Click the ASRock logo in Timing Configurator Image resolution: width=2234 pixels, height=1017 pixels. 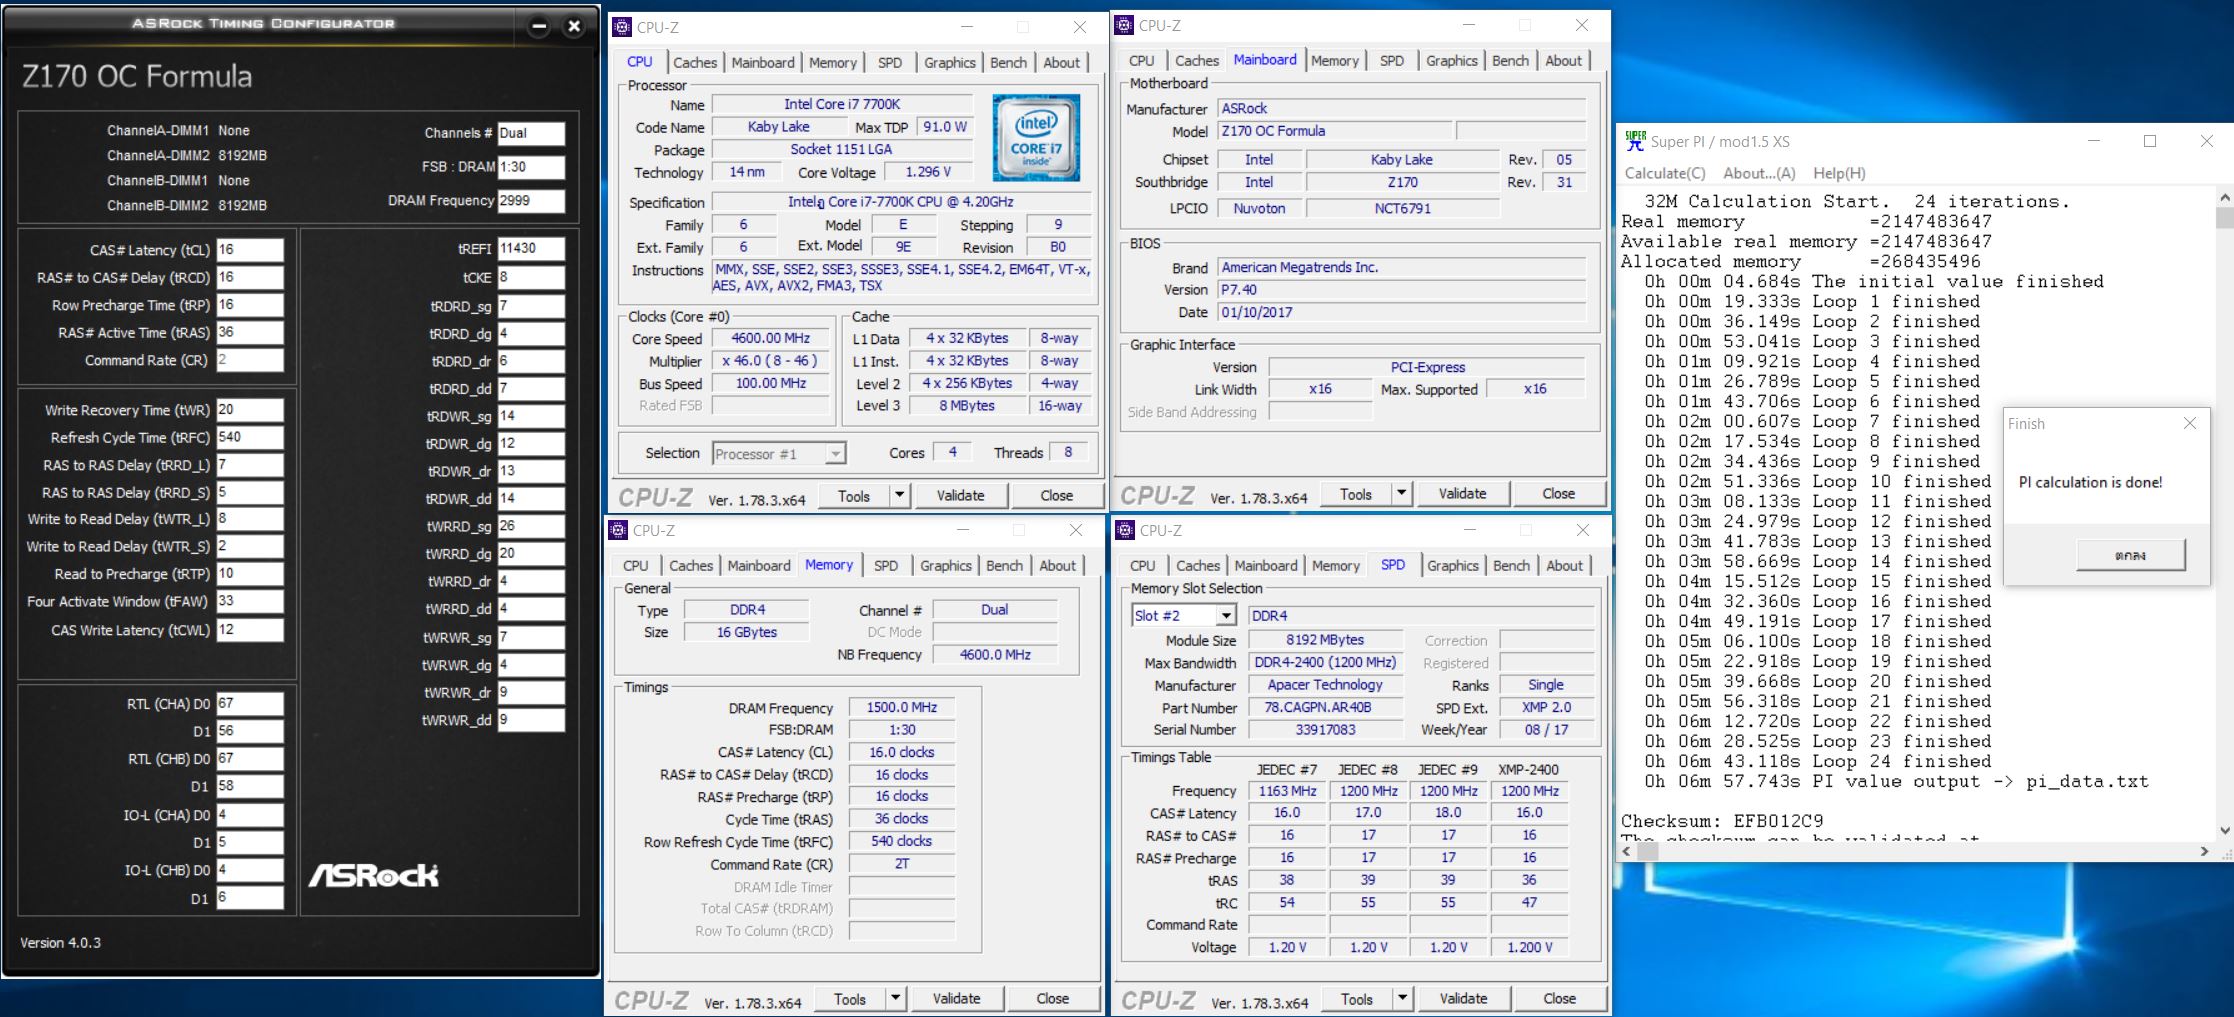point(373,876)
